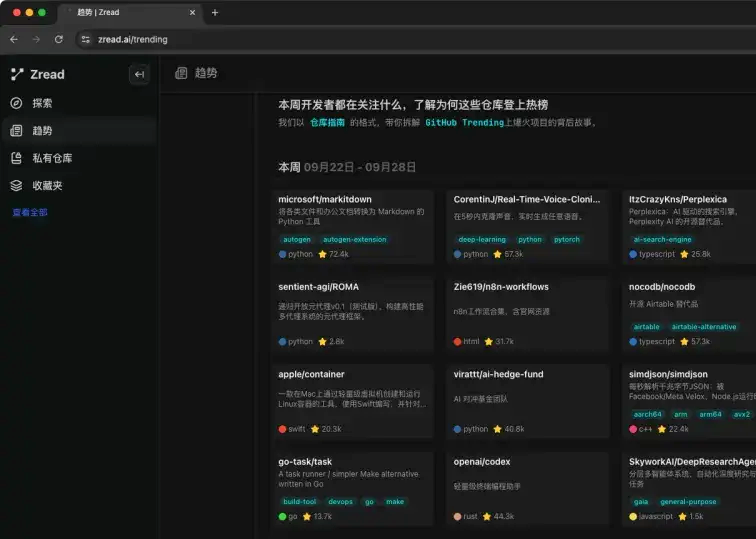Click rust language dot on openai/codex
The width and height of the screenshot is (756, 539).
(458, 516)
